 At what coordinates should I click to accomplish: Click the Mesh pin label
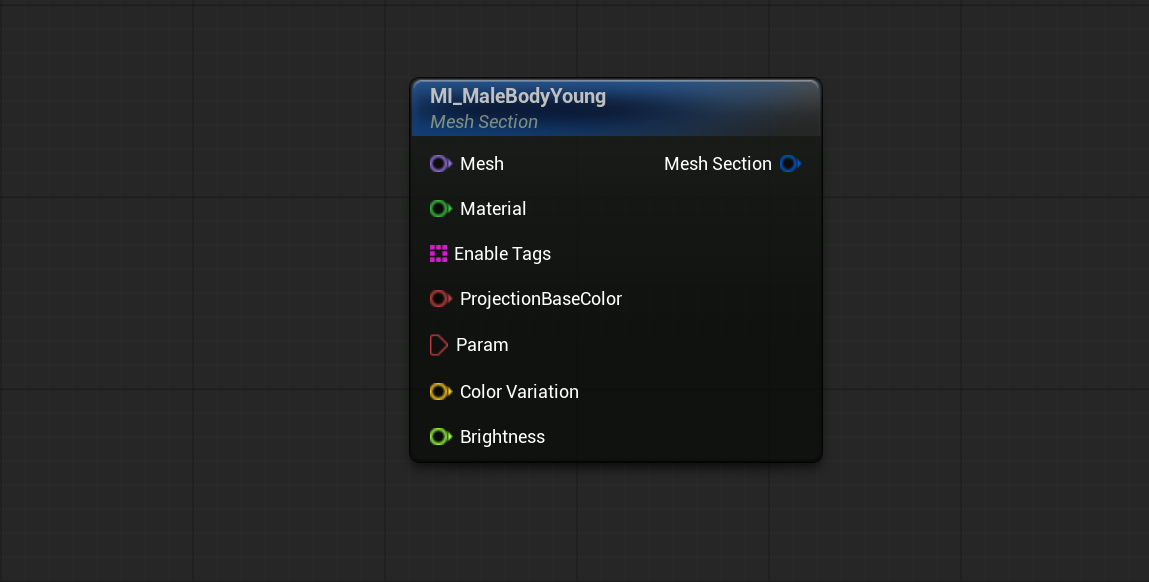tap(481, 163)
